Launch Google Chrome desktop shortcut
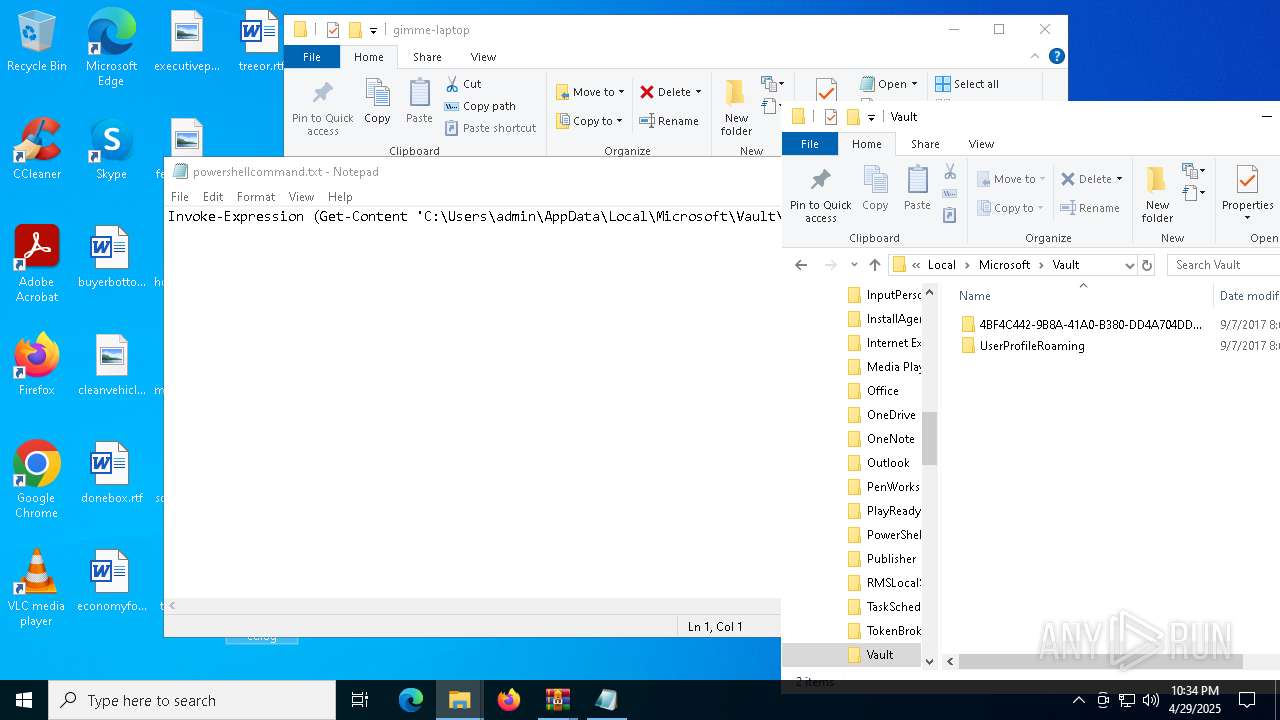 tap(37, 480)
